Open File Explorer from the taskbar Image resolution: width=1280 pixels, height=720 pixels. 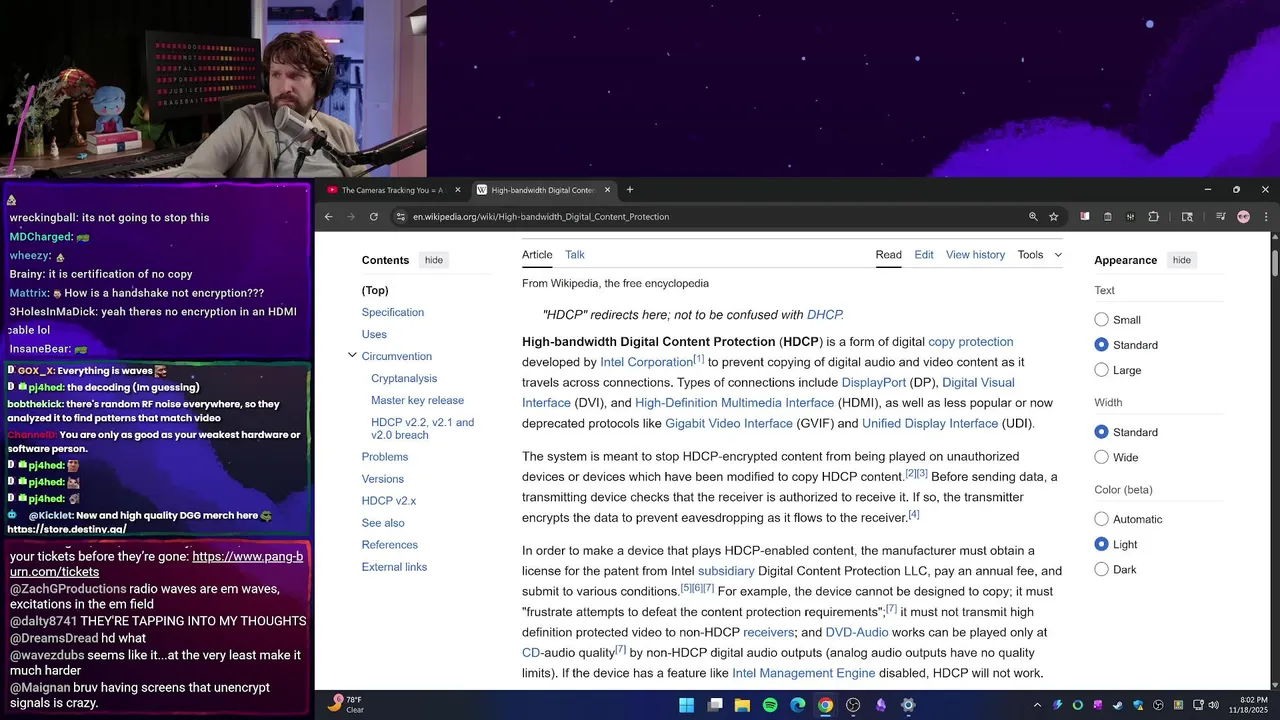pyautogui.click(x=742, y=705)
